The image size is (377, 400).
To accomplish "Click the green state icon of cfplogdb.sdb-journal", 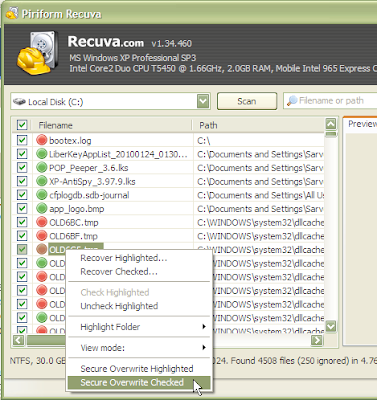I will [x=42, y=195].
